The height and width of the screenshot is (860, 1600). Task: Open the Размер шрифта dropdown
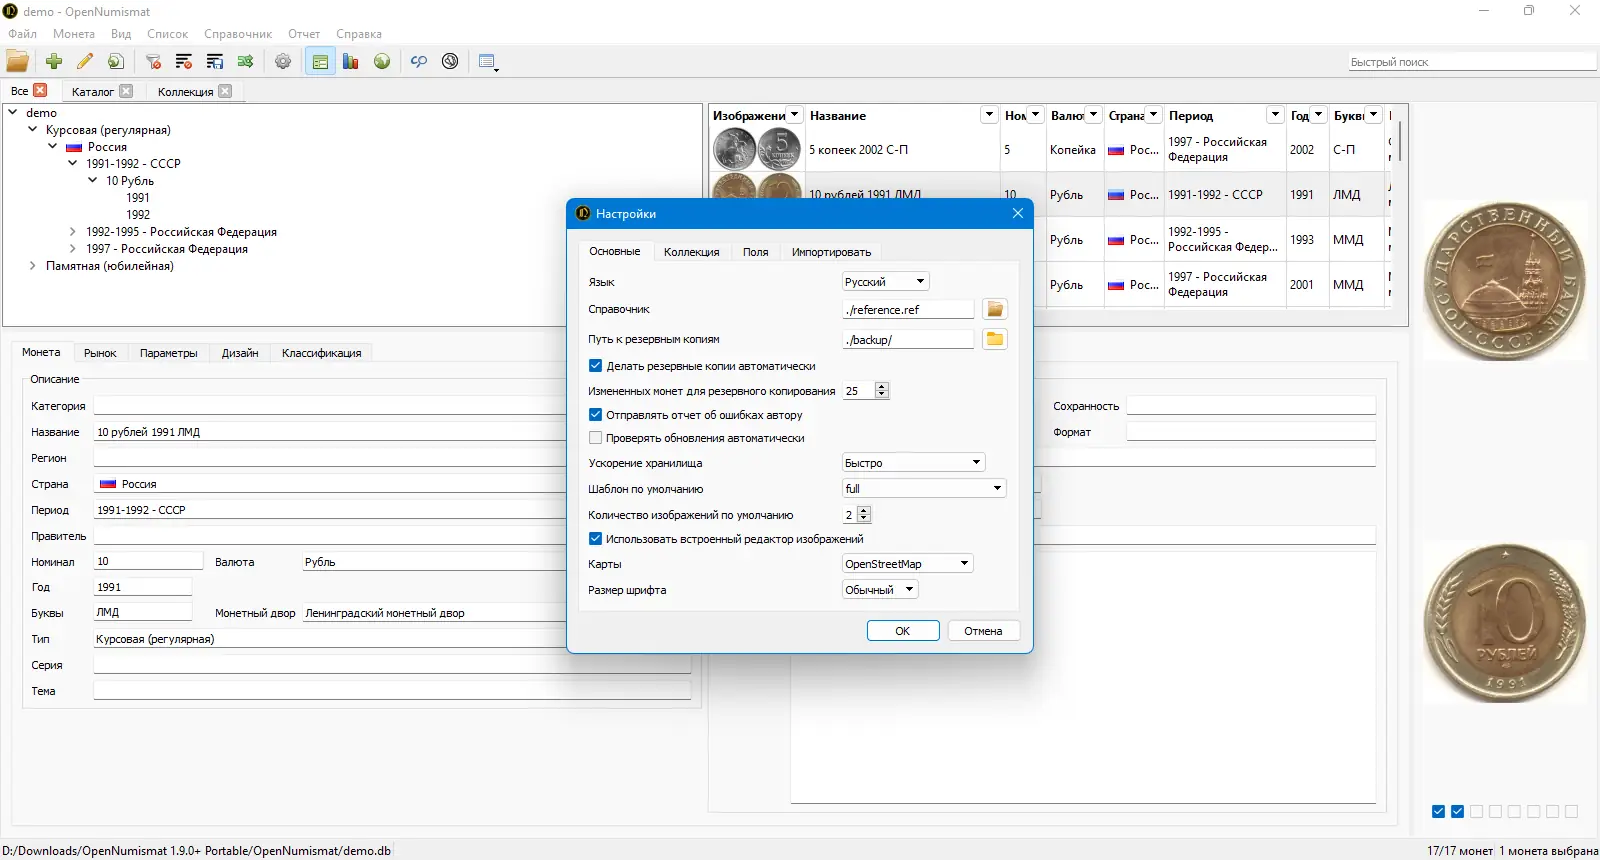(880, 590)
